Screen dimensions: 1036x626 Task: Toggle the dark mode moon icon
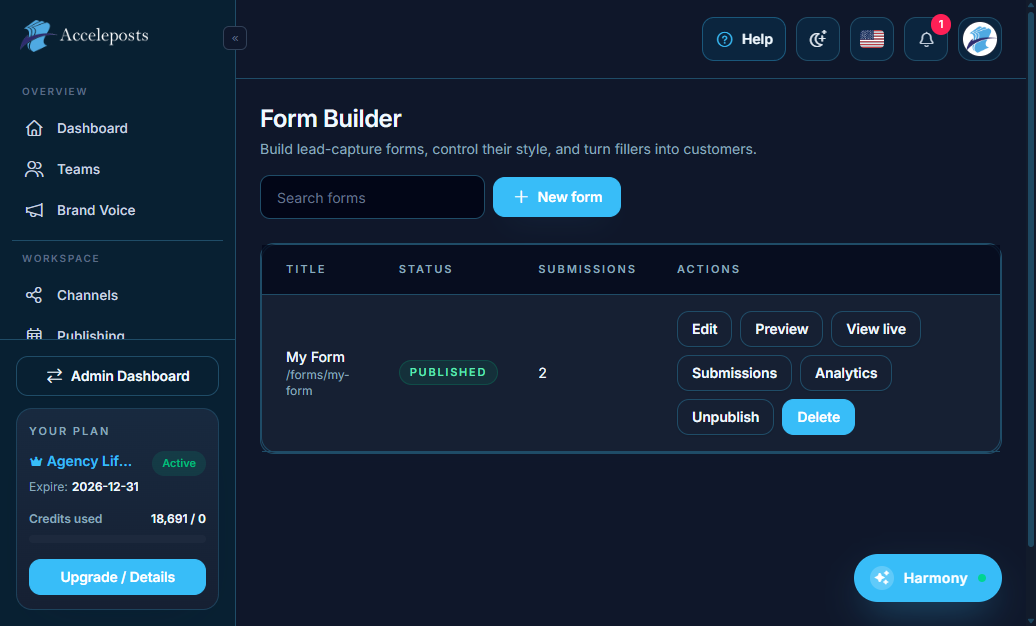tap(817, 39)
